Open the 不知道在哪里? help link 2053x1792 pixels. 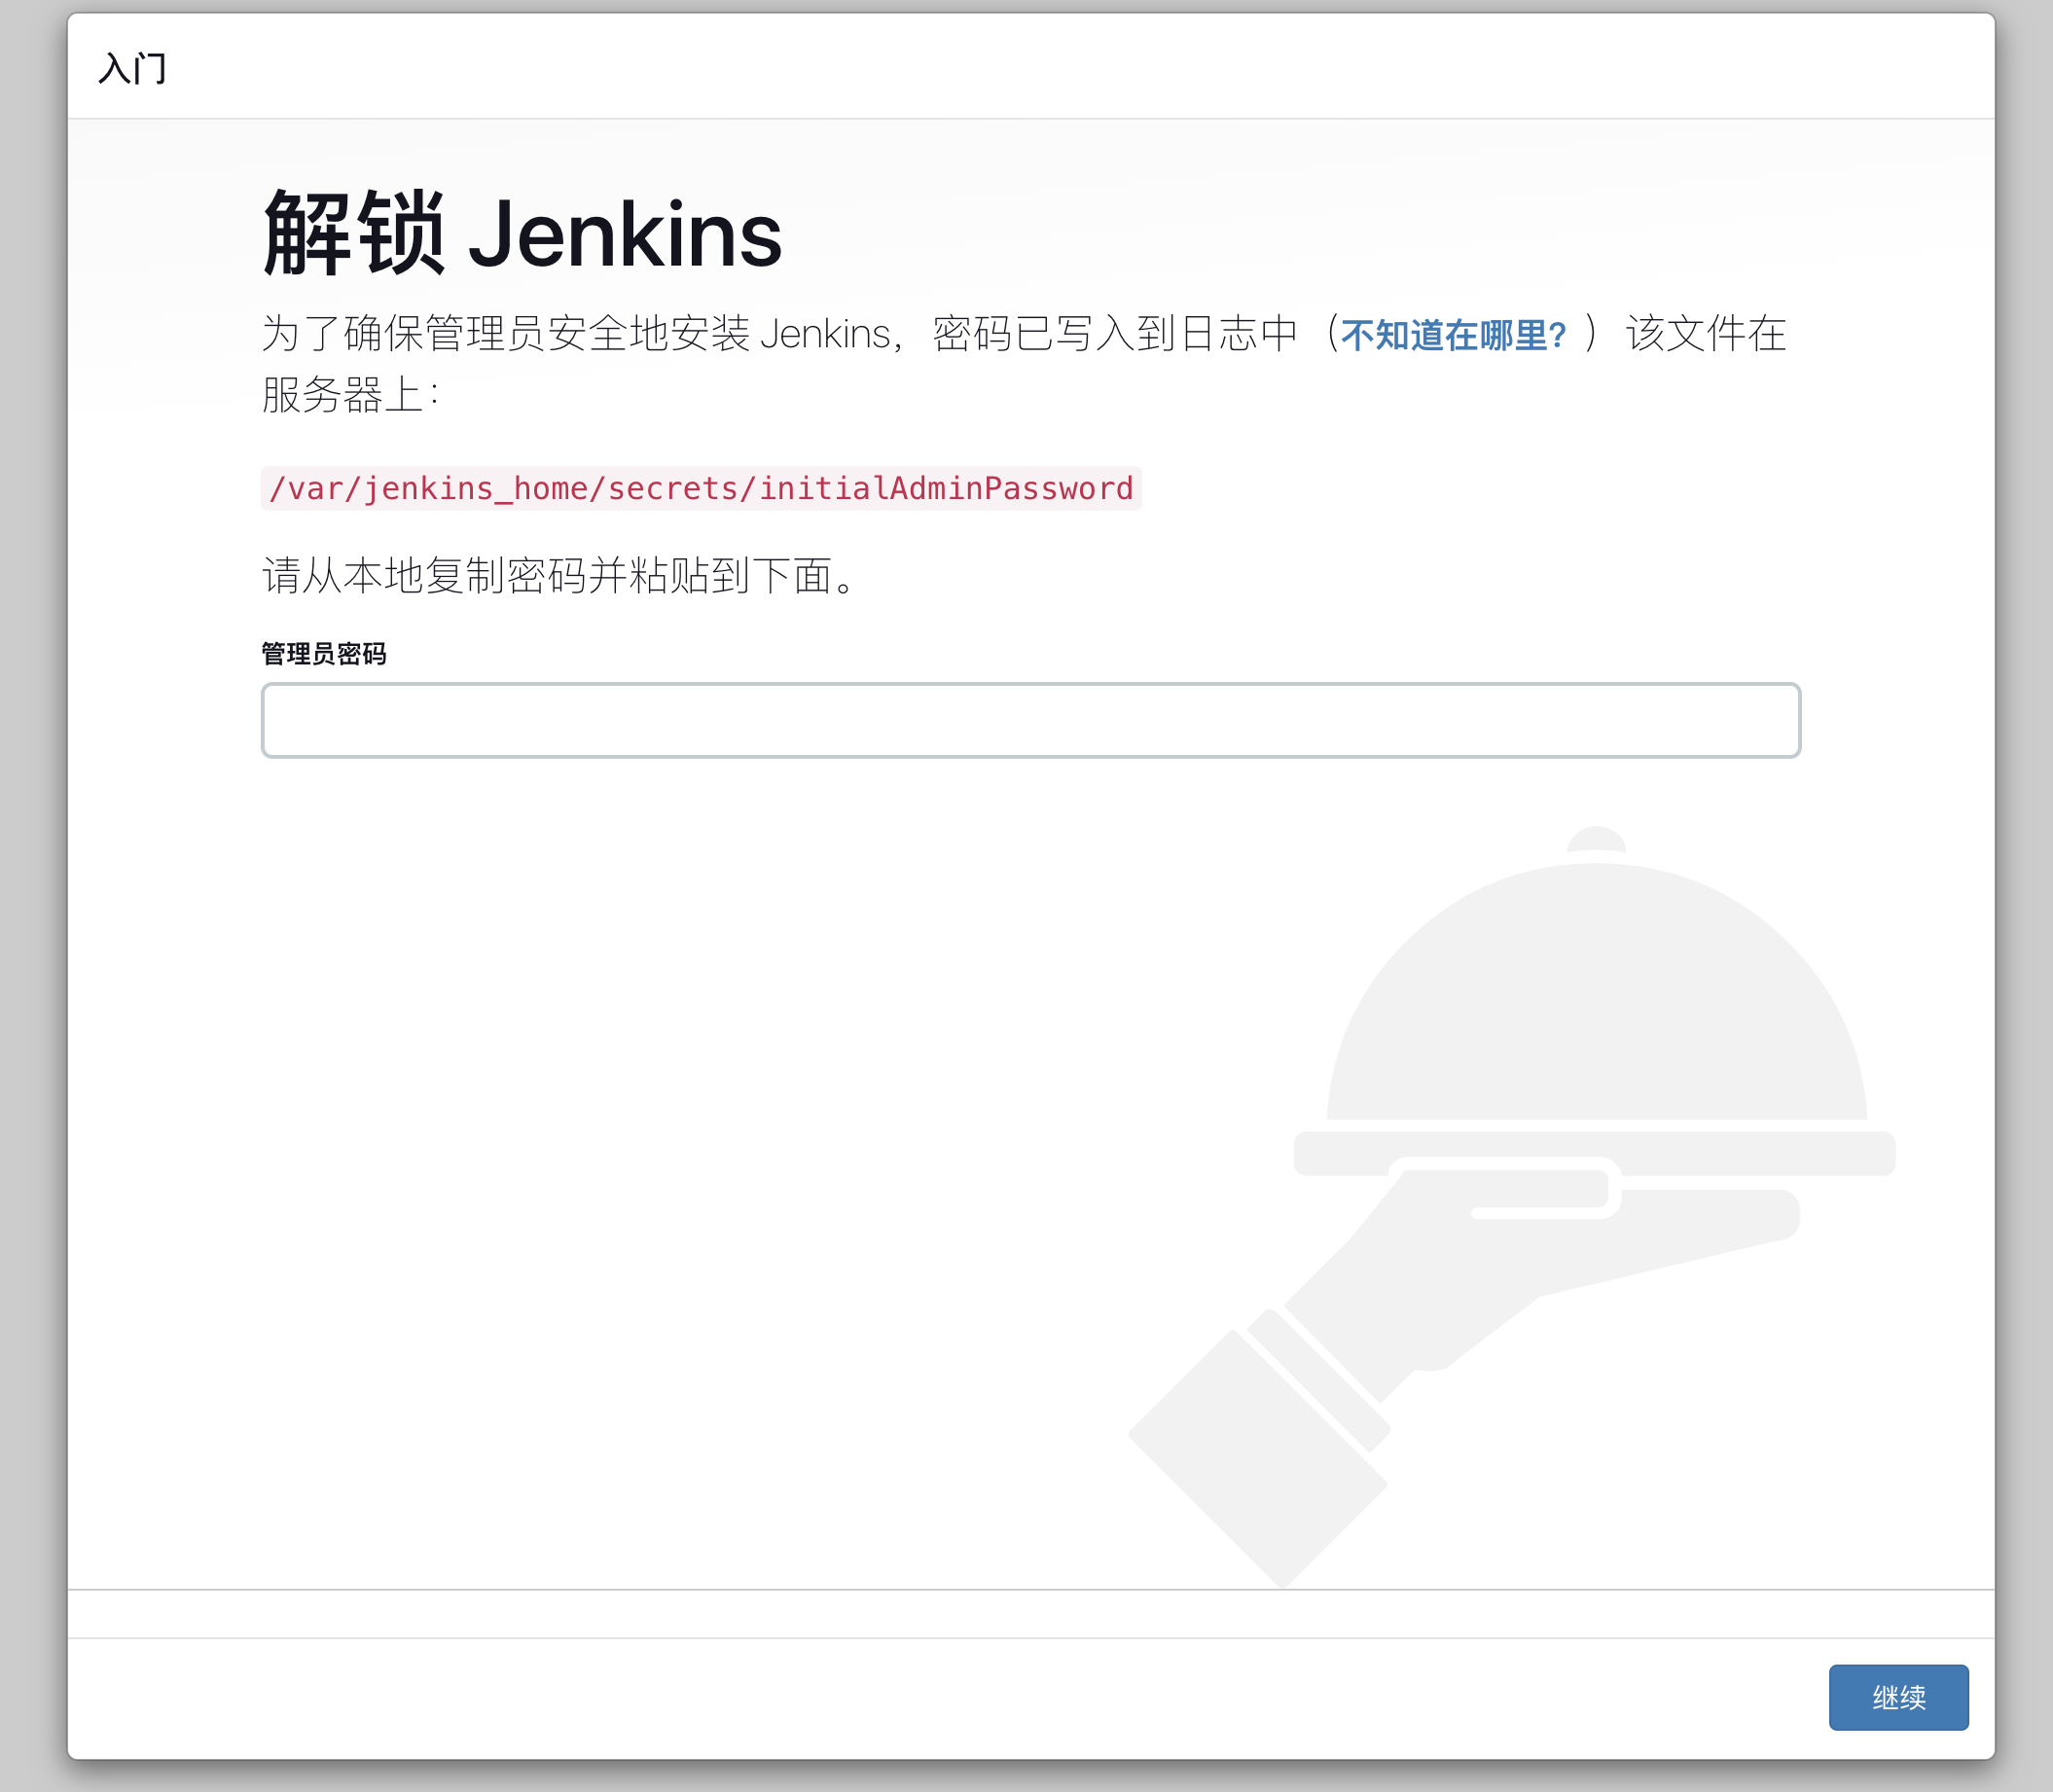tap(1454, 335)
